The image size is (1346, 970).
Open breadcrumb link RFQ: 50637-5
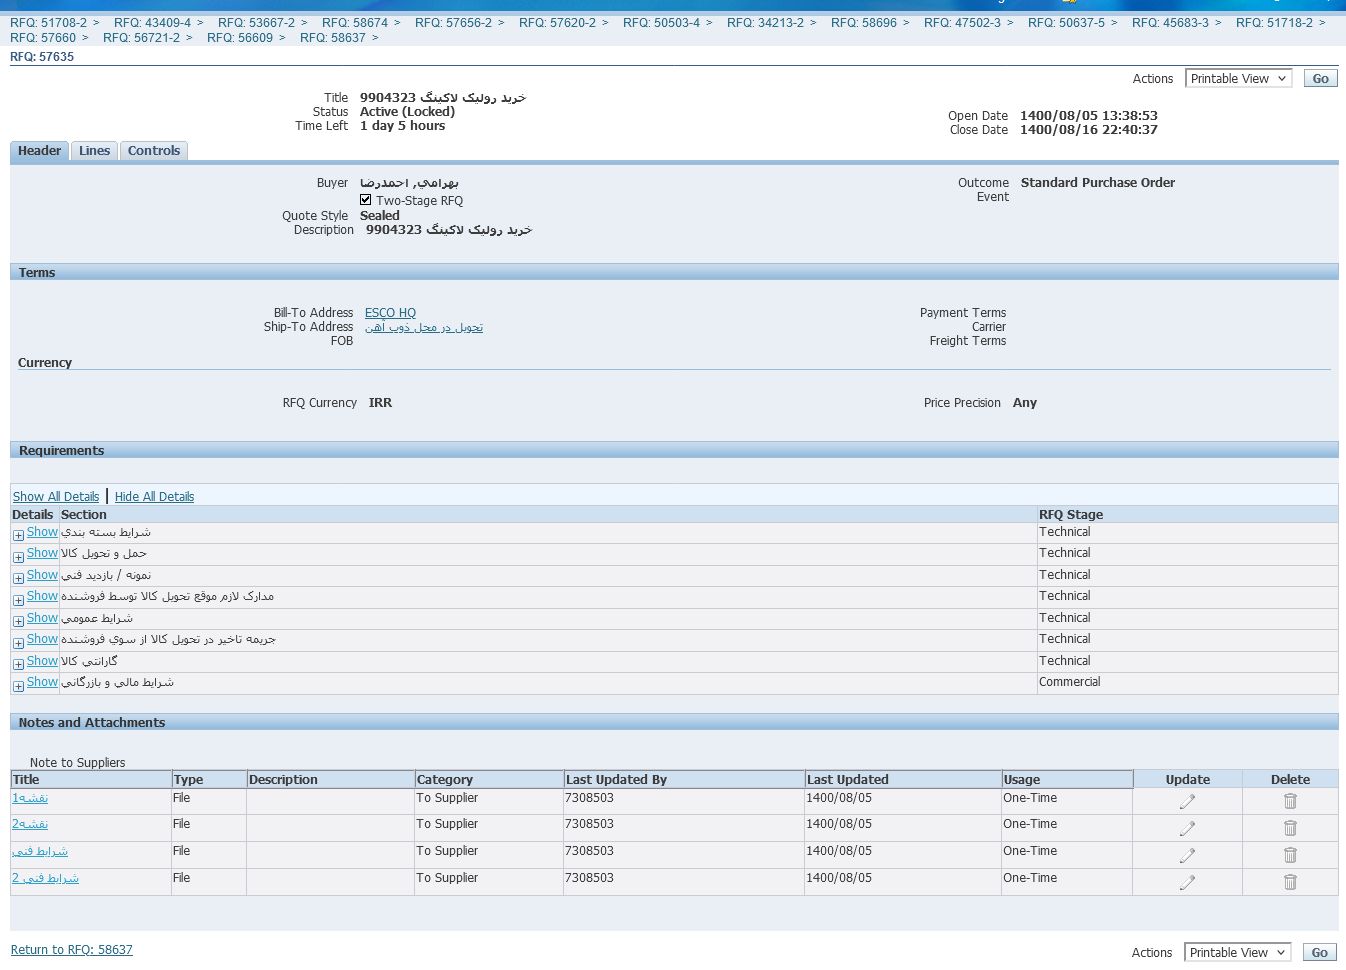coord(1066,22)
